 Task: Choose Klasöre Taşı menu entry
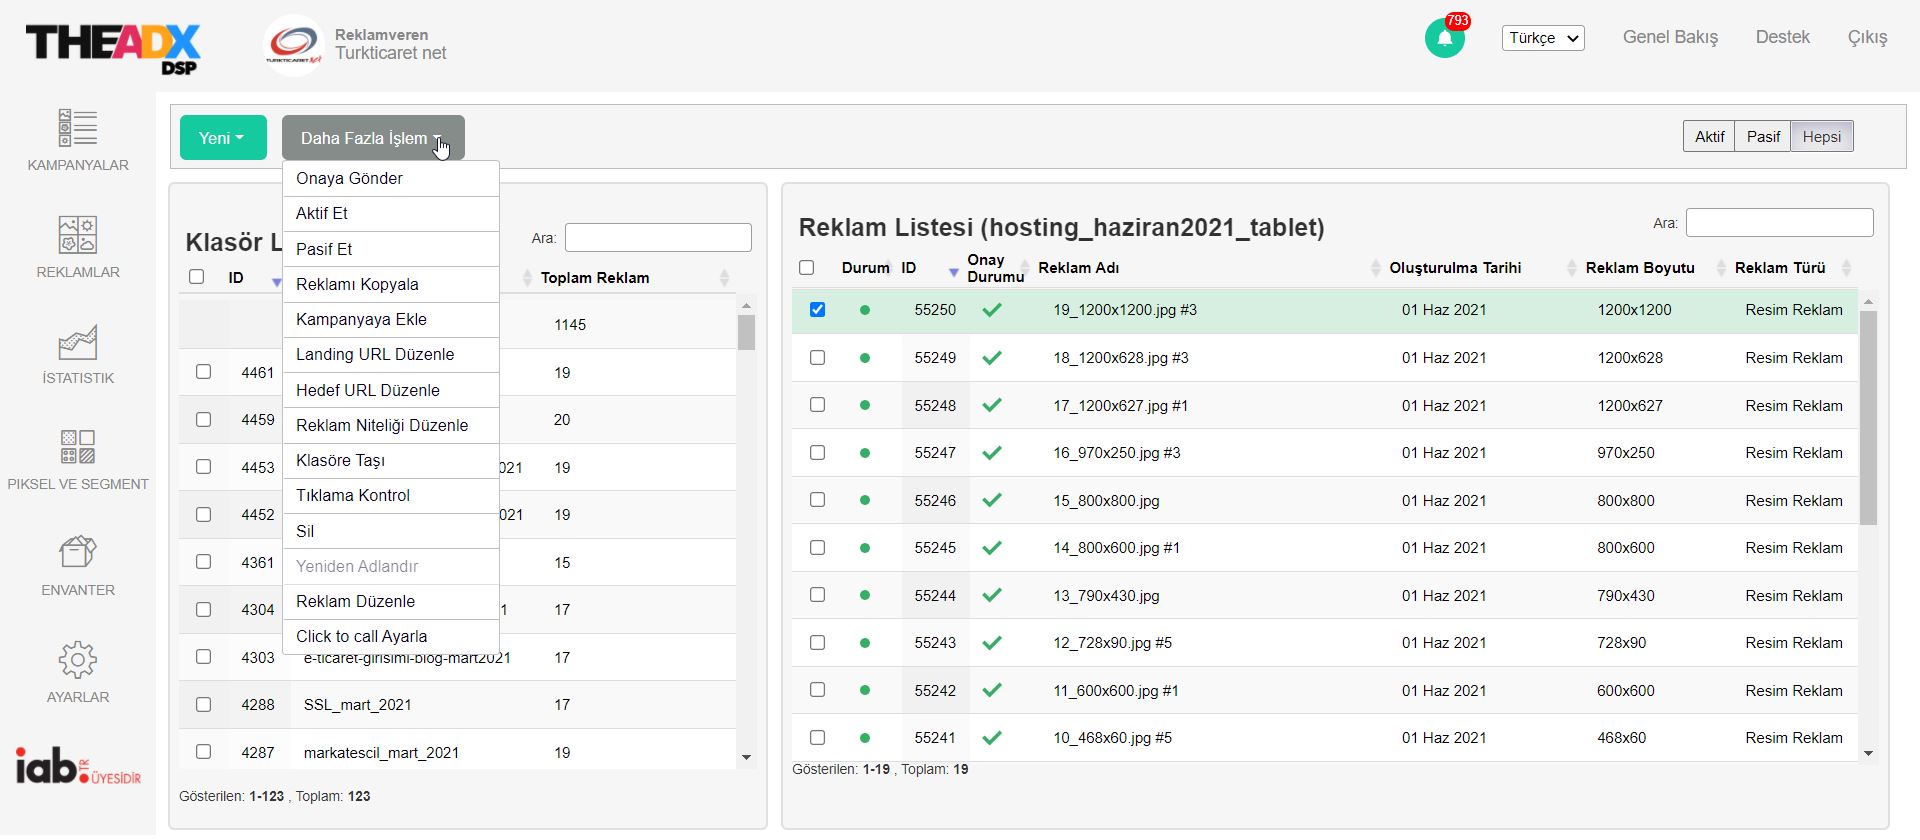(391, 461)
